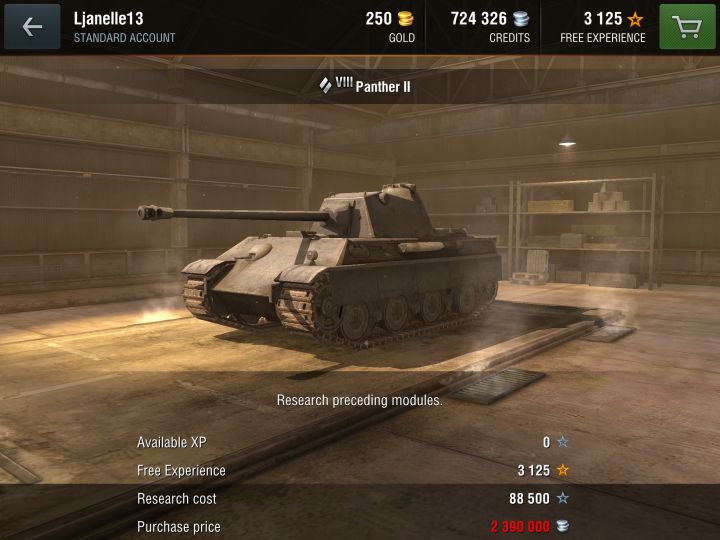Viewport: 720px width, 540px height.
Task: Click the Standard Account label
Action: pyautogui.click(x=124, y=38)
